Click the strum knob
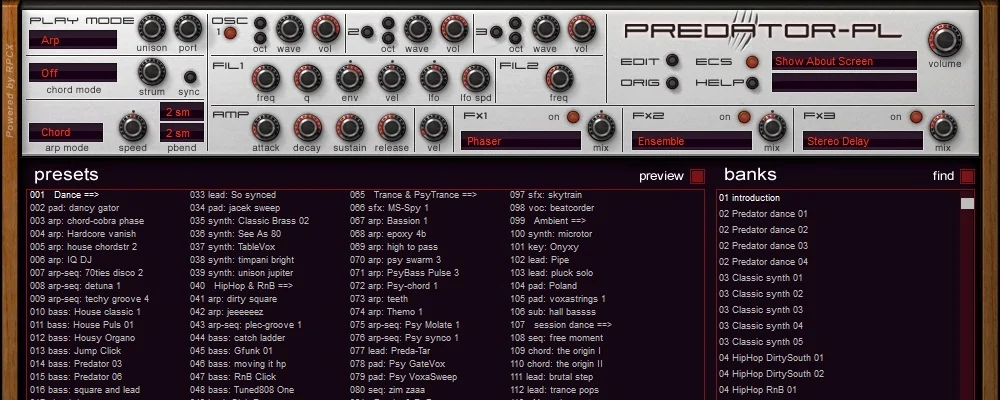1000x400 pixels. point(152,72)
